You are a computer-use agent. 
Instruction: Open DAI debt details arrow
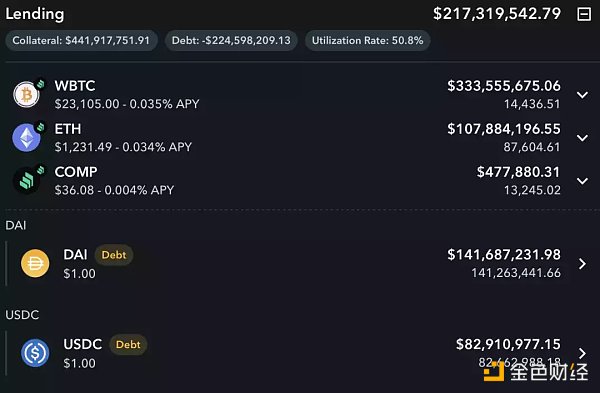[582, 264]
